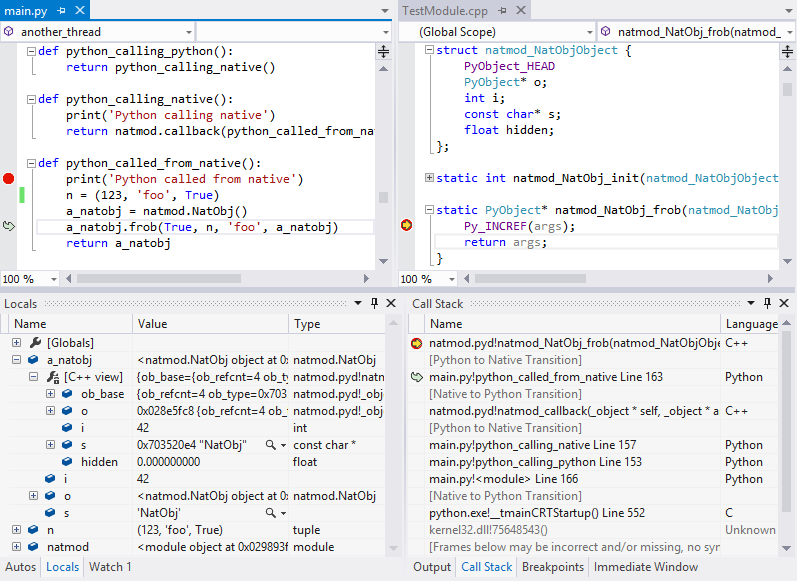The width and height of the screenshot is (797, 581).
Task: Click the split-editor handle in main.py
Action: [x=383, y=51]
